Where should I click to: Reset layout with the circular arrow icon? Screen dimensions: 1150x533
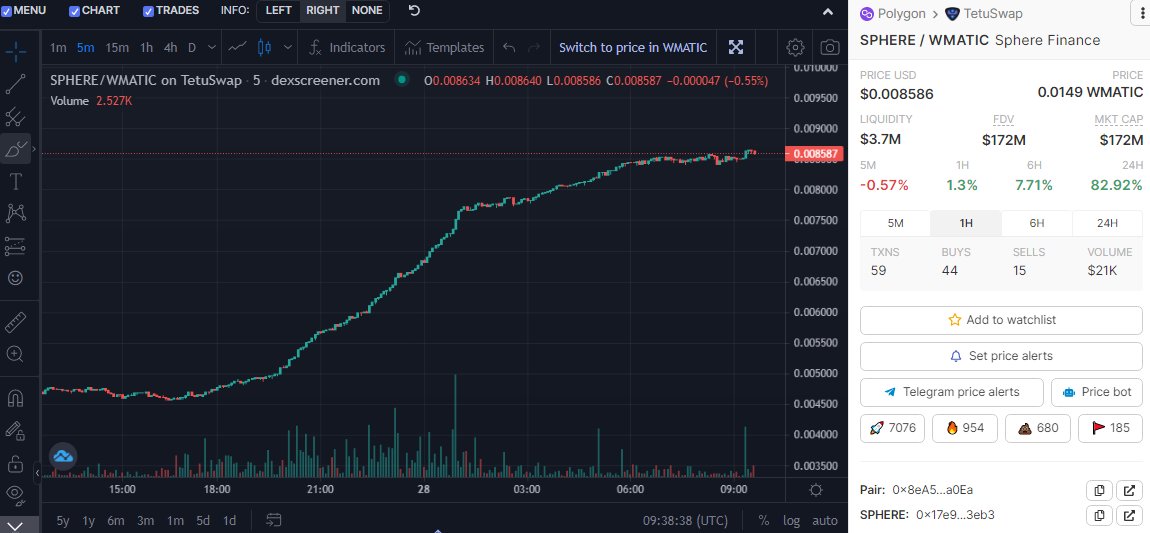(414, 10)
